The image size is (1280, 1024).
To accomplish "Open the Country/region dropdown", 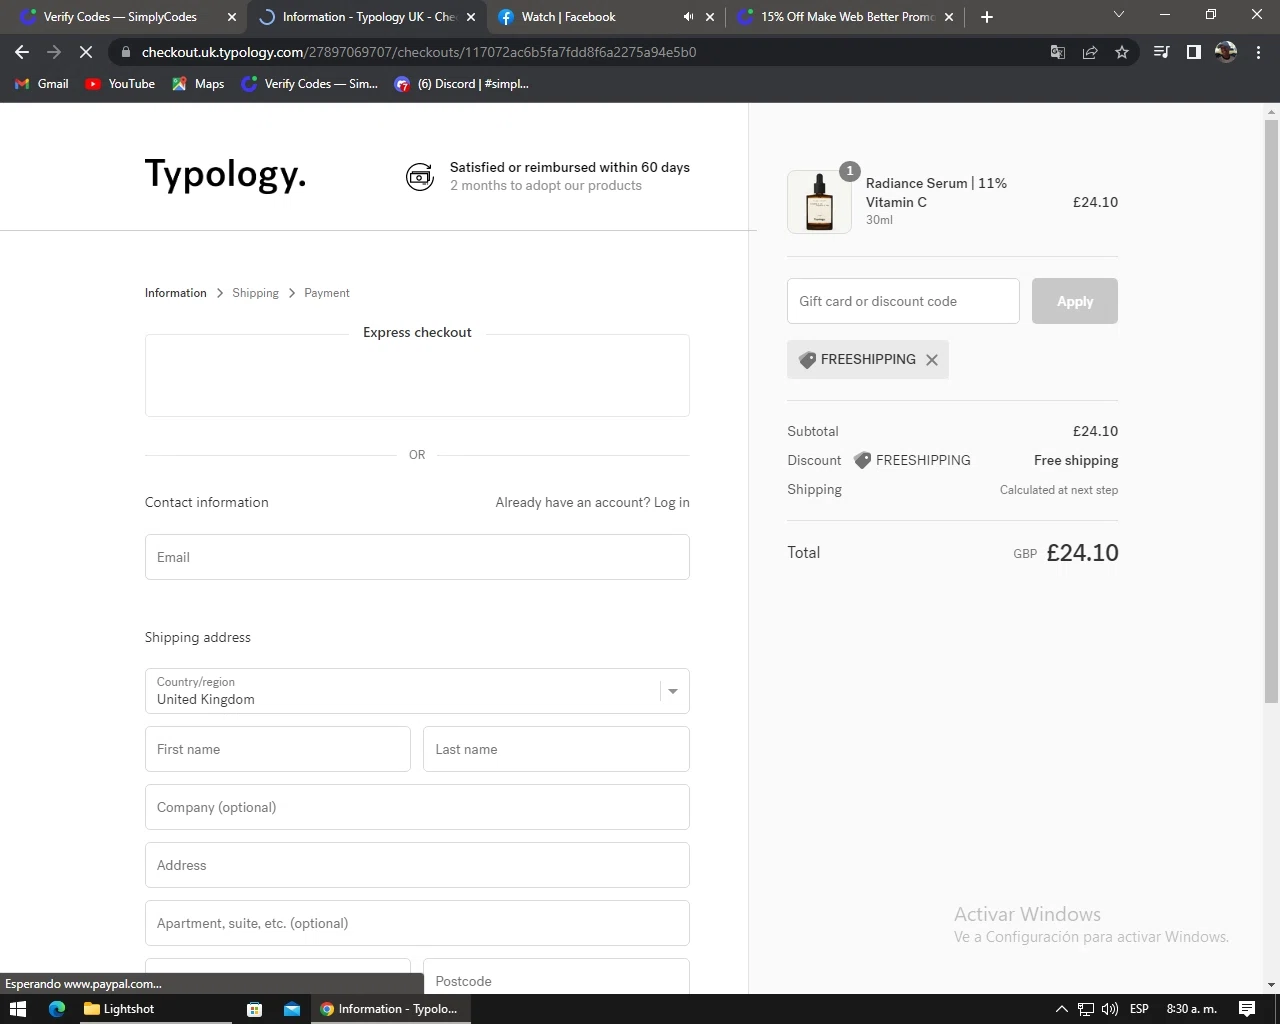I will (x=417, y=691).
